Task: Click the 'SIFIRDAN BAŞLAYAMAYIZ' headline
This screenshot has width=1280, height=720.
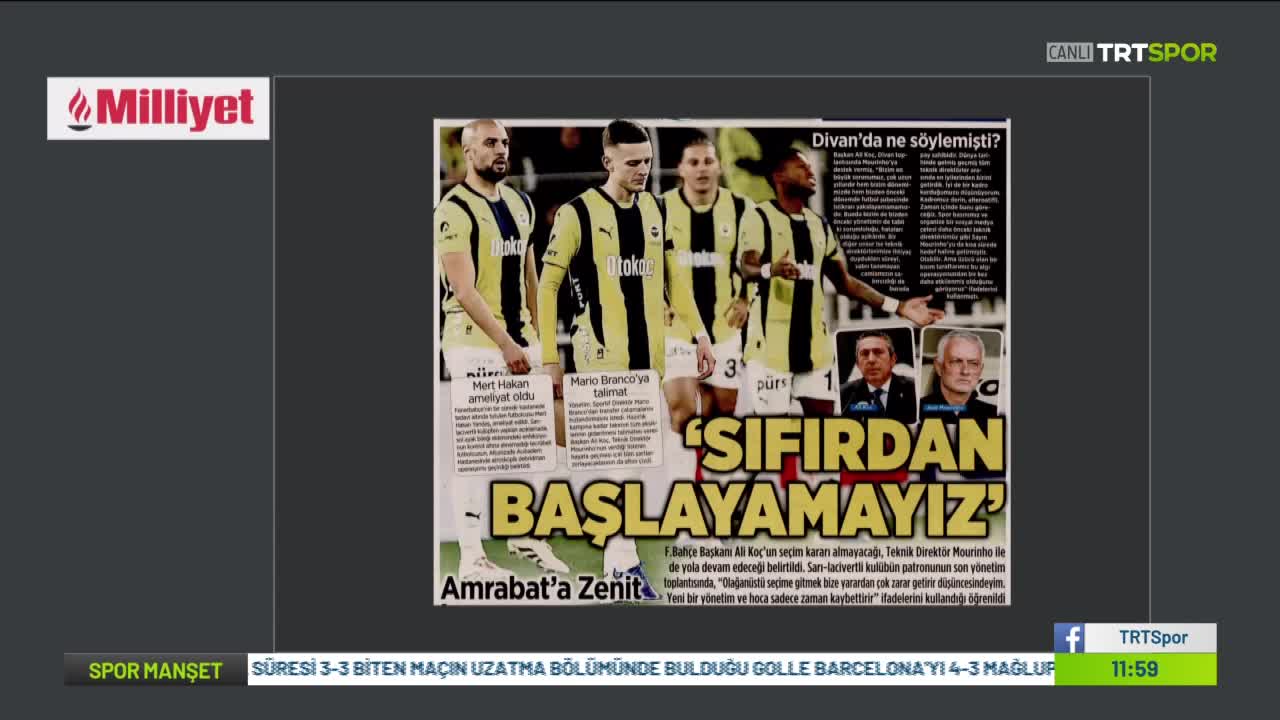Action: click(748, 477)
